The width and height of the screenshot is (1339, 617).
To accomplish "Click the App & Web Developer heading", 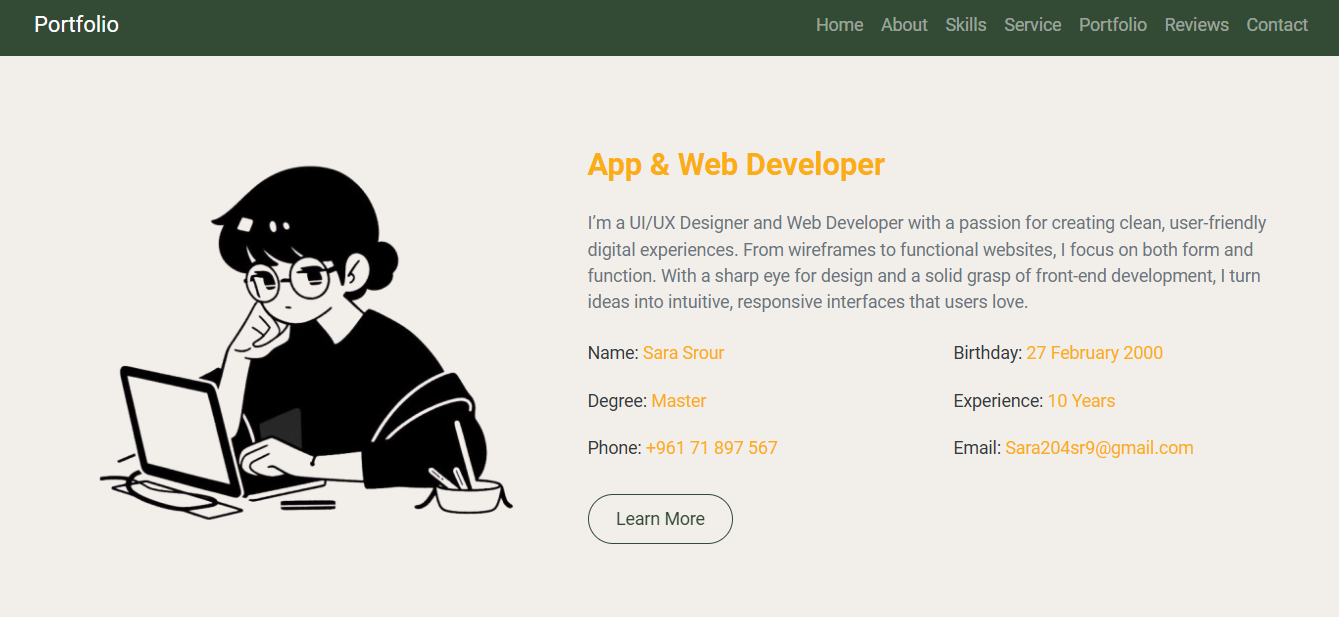I will click(735, 165).
